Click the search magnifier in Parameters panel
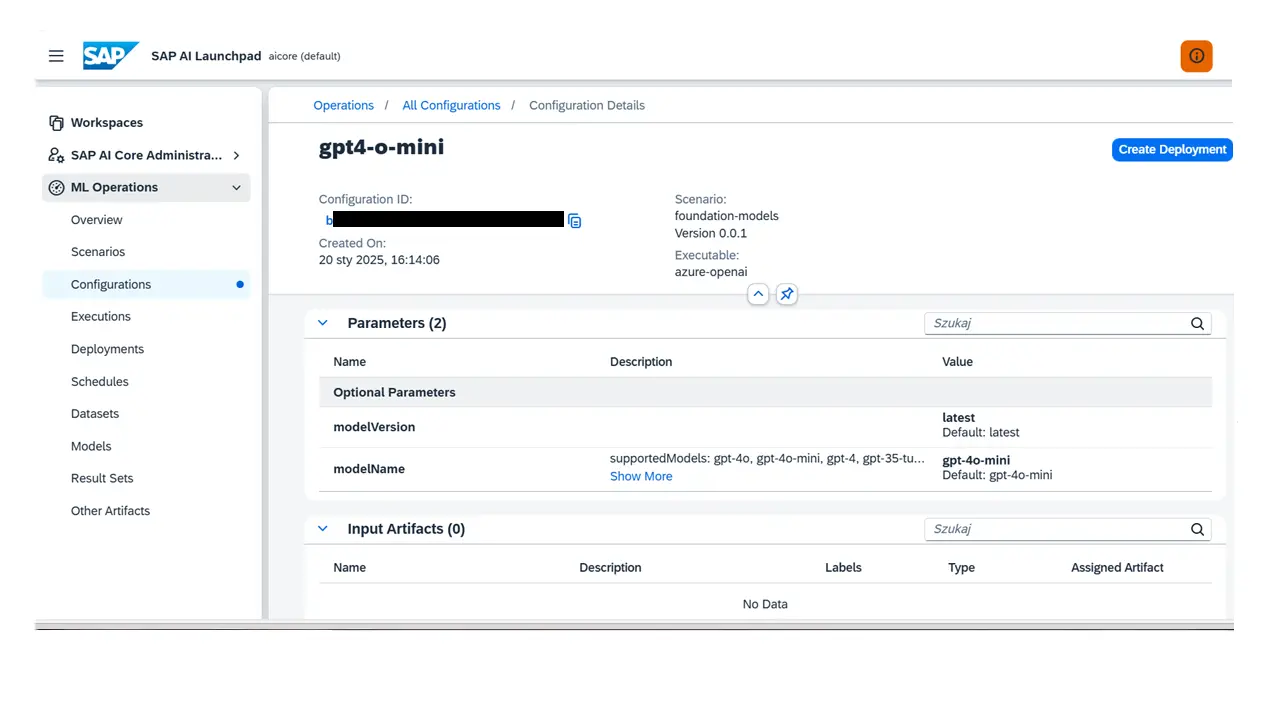Screen dimensions: 1280x720 tap(1197, 323)
